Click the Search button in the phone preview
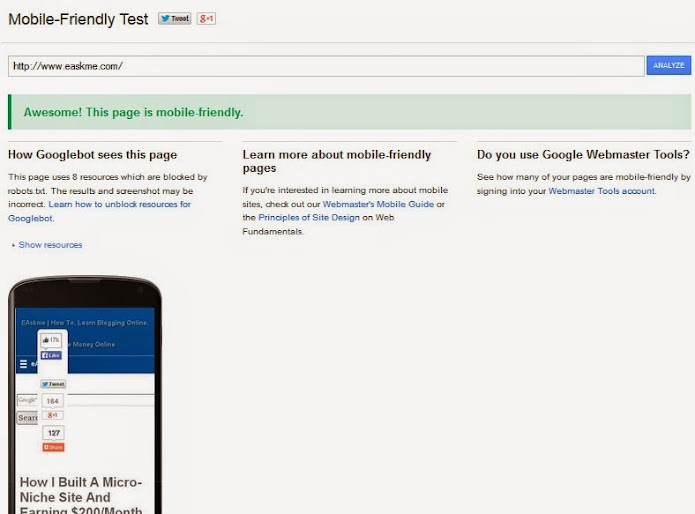Viewport: 695px width, 514px height. coord(27,418)
